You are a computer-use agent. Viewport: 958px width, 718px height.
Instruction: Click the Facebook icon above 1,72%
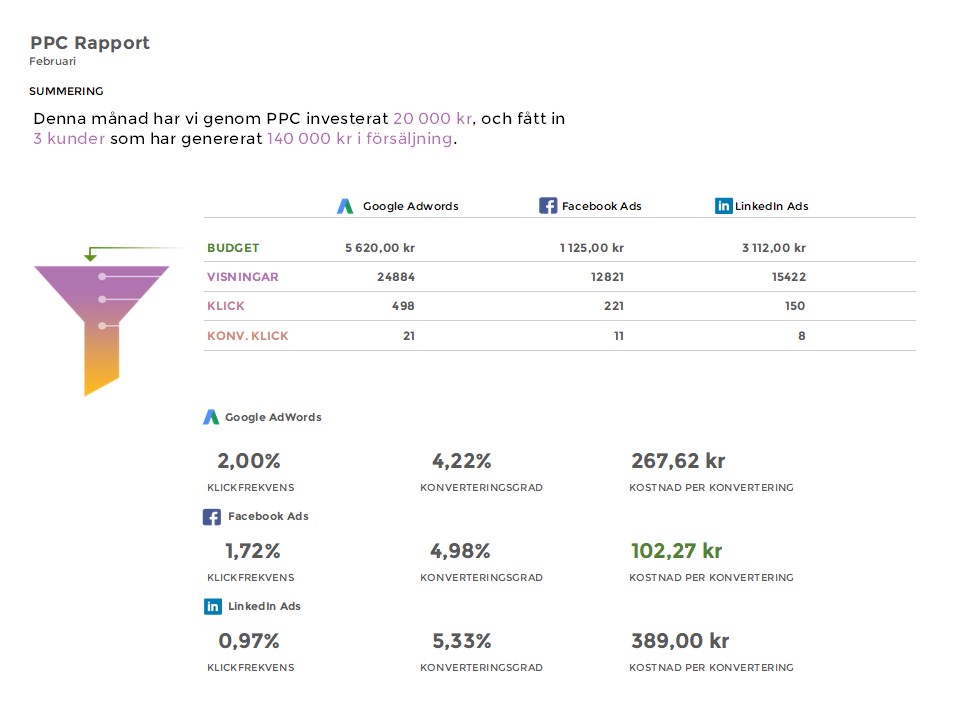(x=212, y=517)
